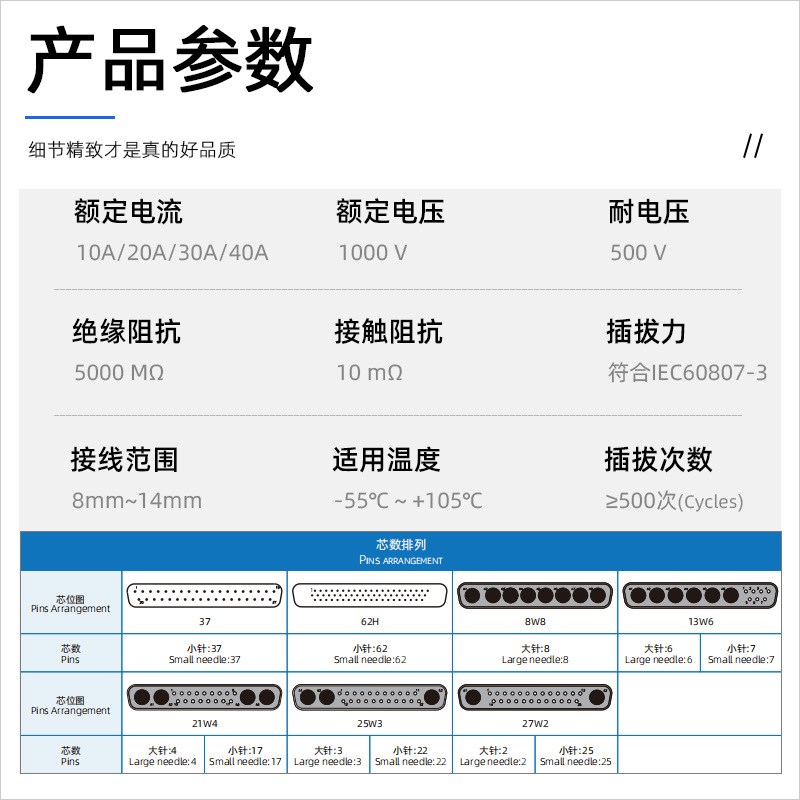Click the 8W8 connector drawing

533,593
